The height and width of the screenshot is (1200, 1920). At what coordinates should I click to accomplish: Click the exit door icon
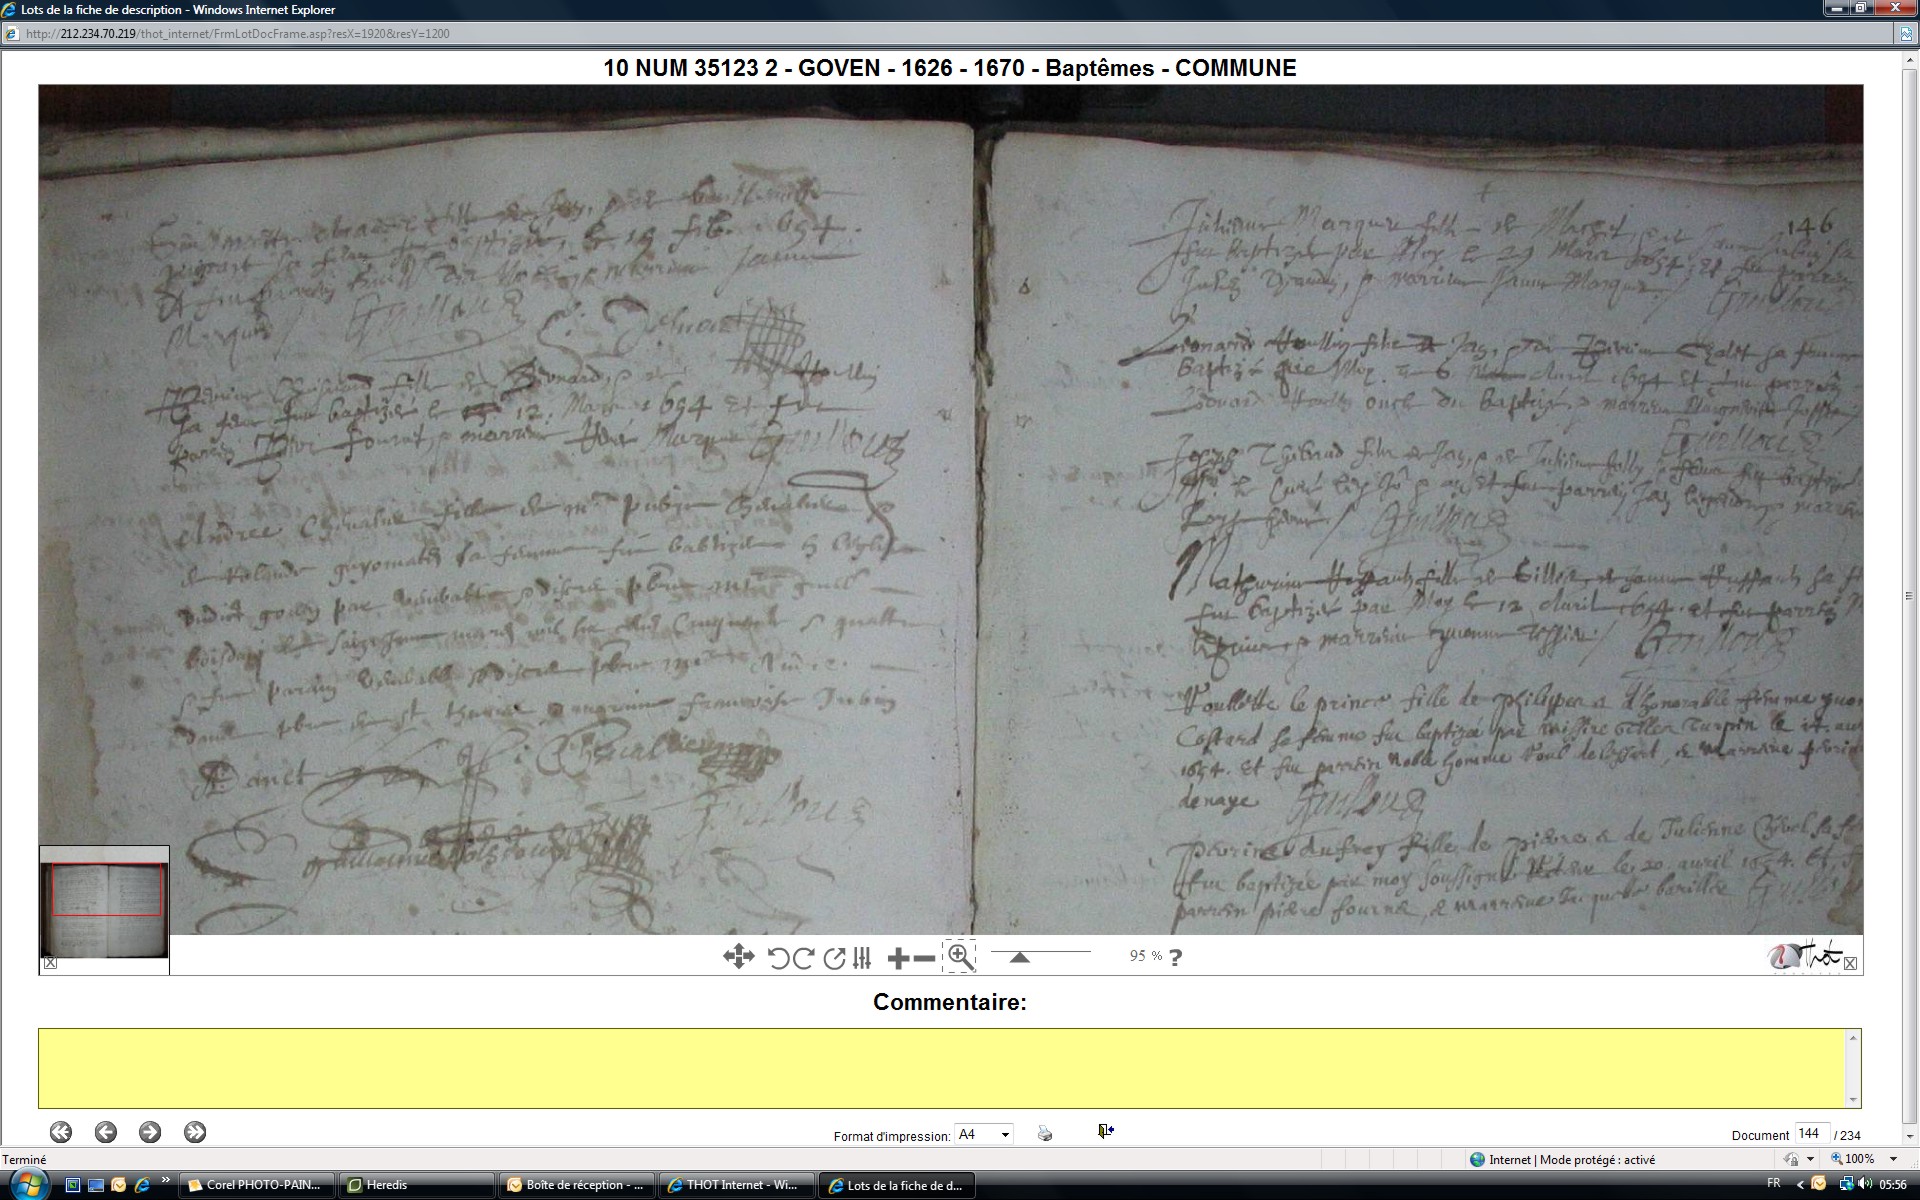coord(1105,1131)
